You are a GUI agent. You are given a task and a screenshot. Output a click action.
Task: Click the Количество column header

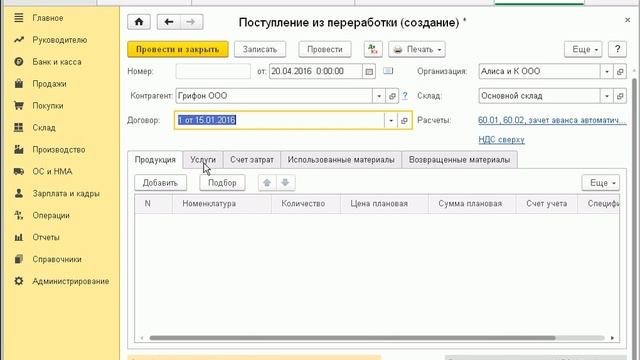click(306, 204)
